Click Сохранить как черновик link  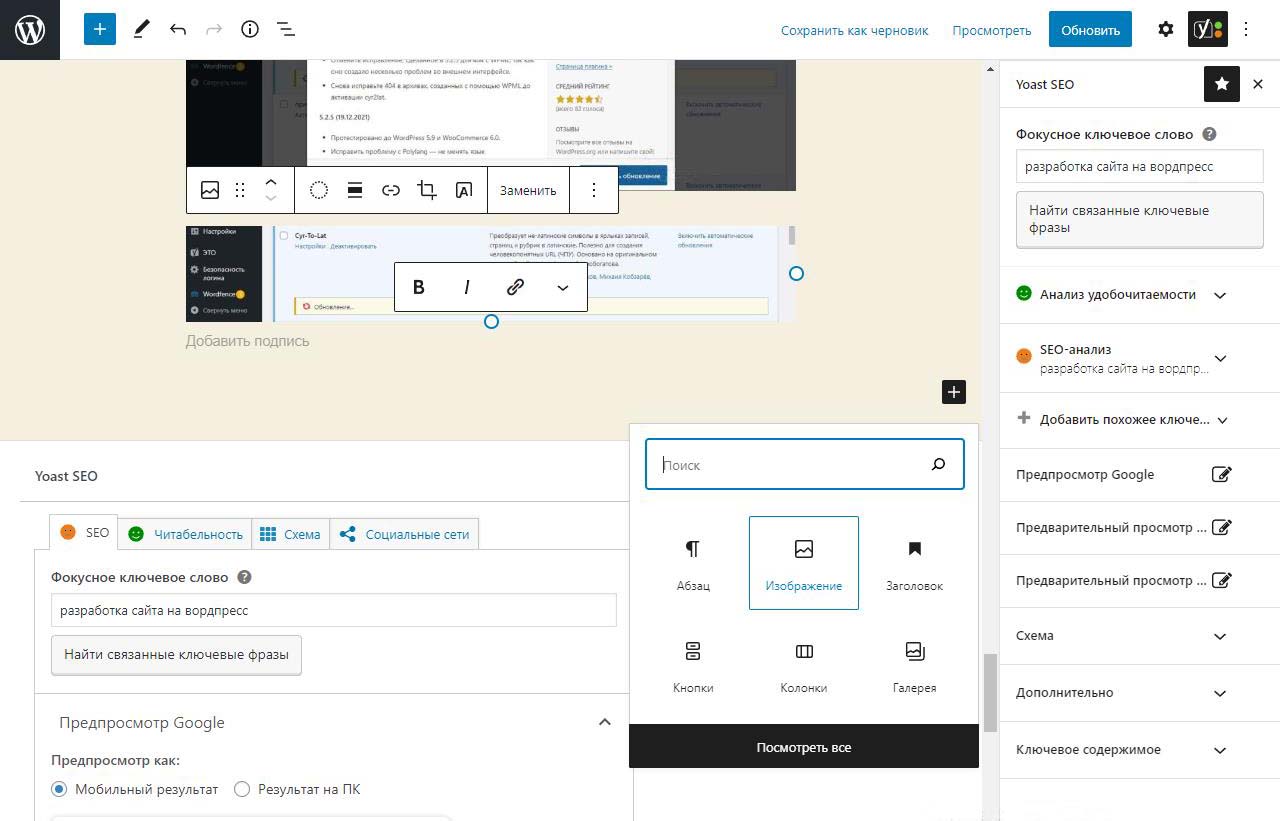click(854, 30)
